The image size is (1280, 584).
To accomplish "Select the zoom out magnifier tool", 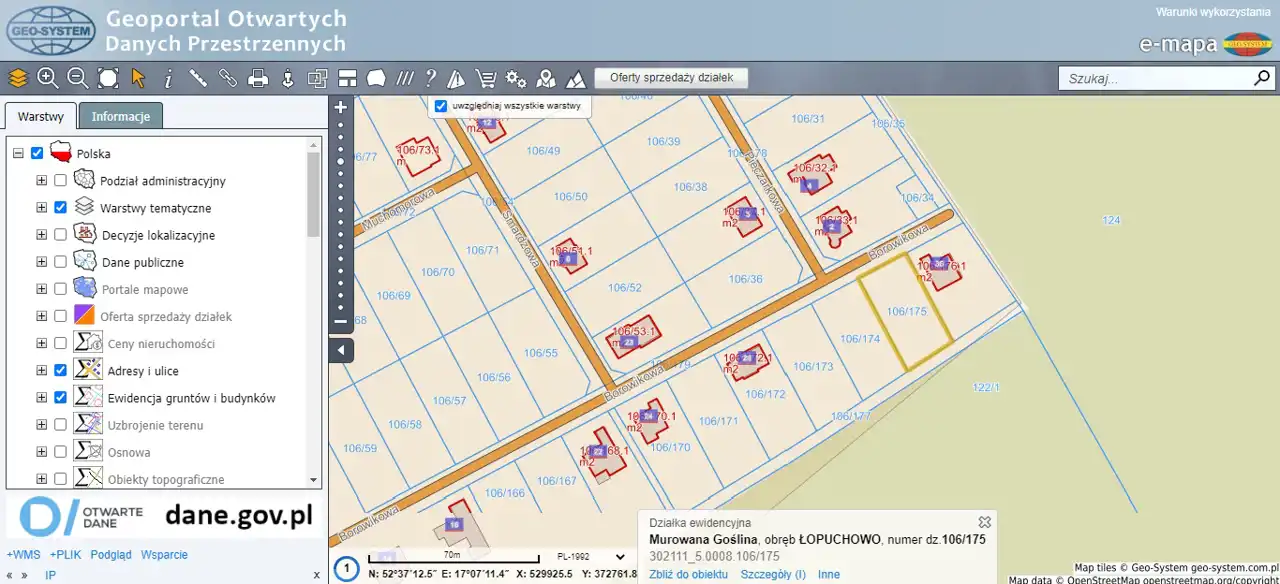I will [x=77, y=78].
